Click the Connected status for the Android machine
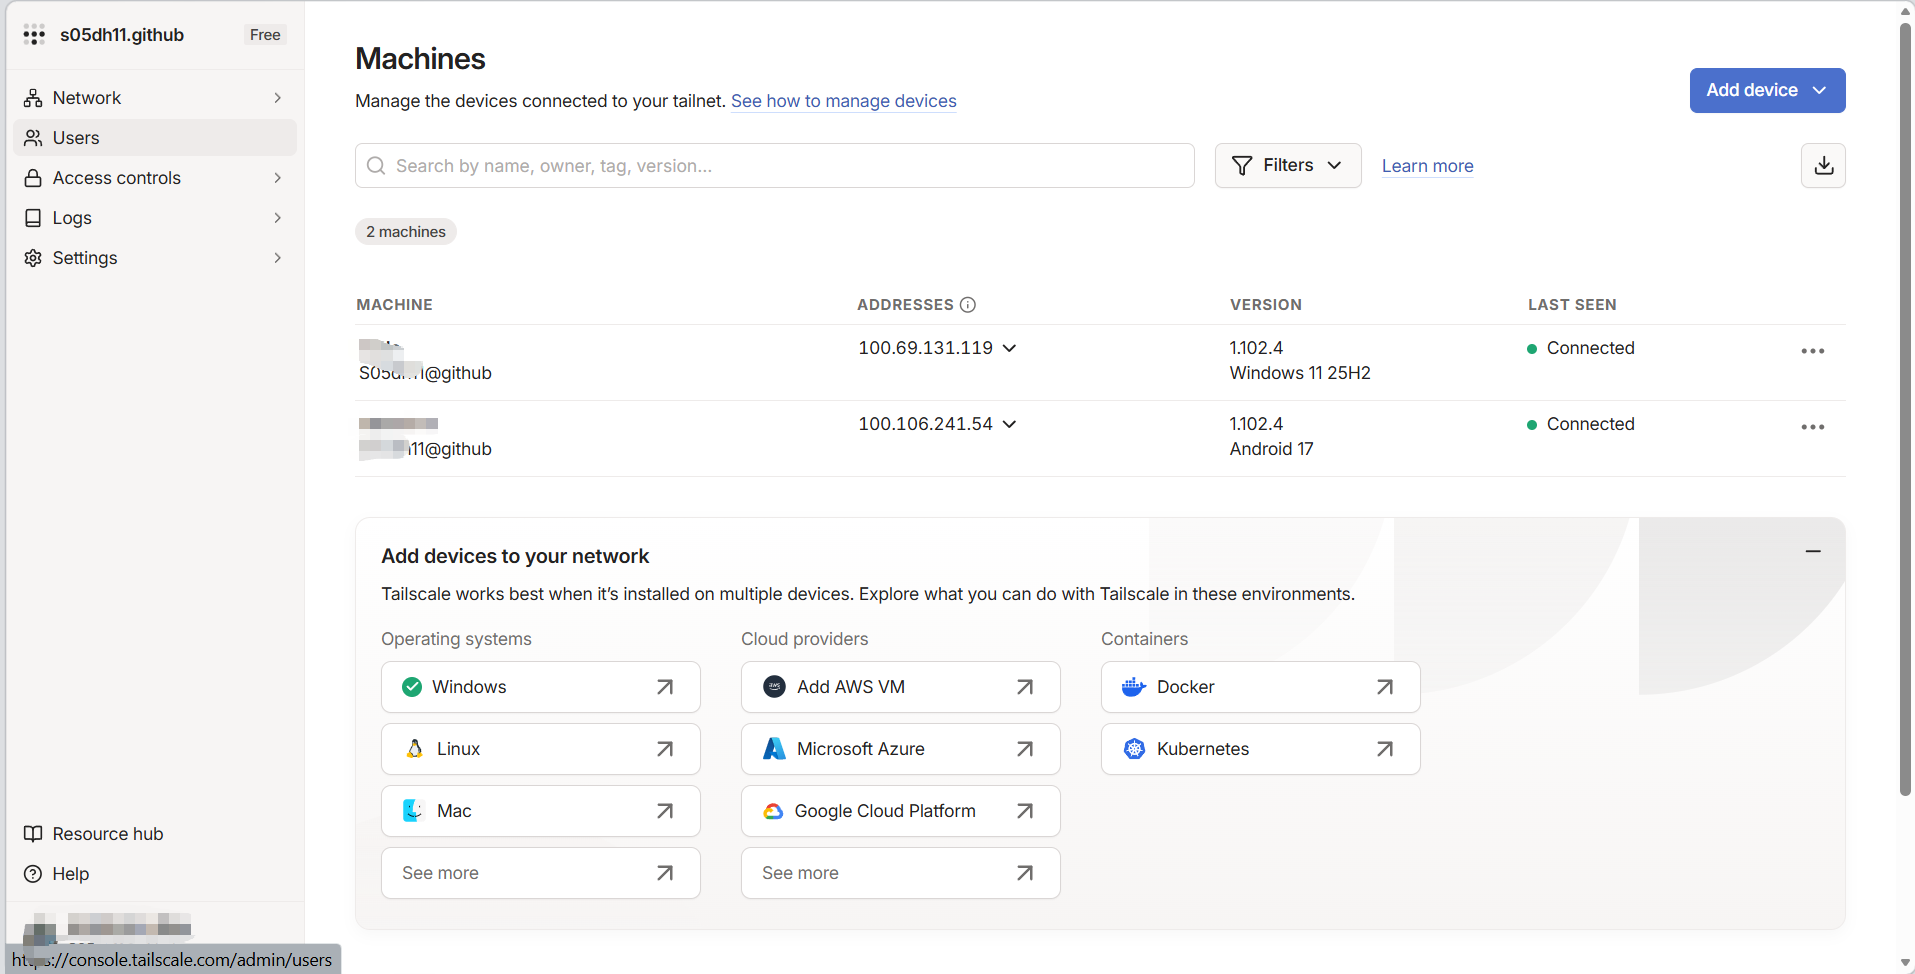The width and height of the screenshot is (1915, 974). click(x=1581, y=424)
